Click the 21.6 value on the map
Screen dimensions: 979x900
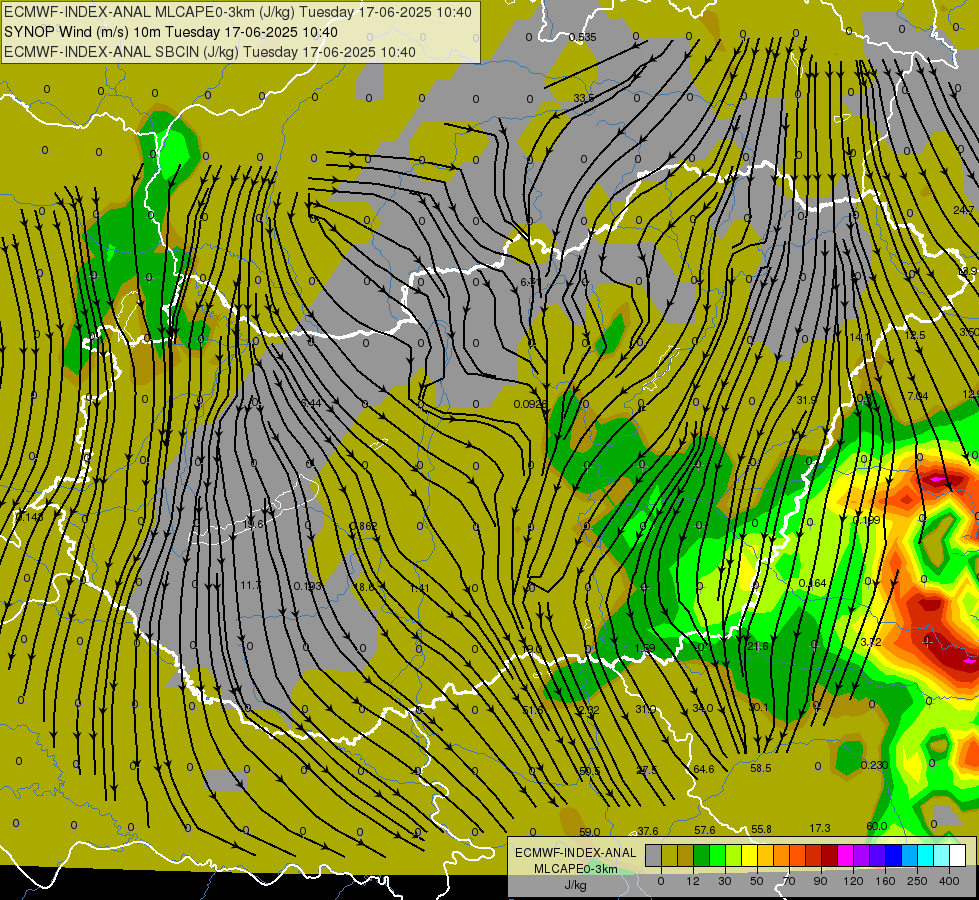(758, 646)
